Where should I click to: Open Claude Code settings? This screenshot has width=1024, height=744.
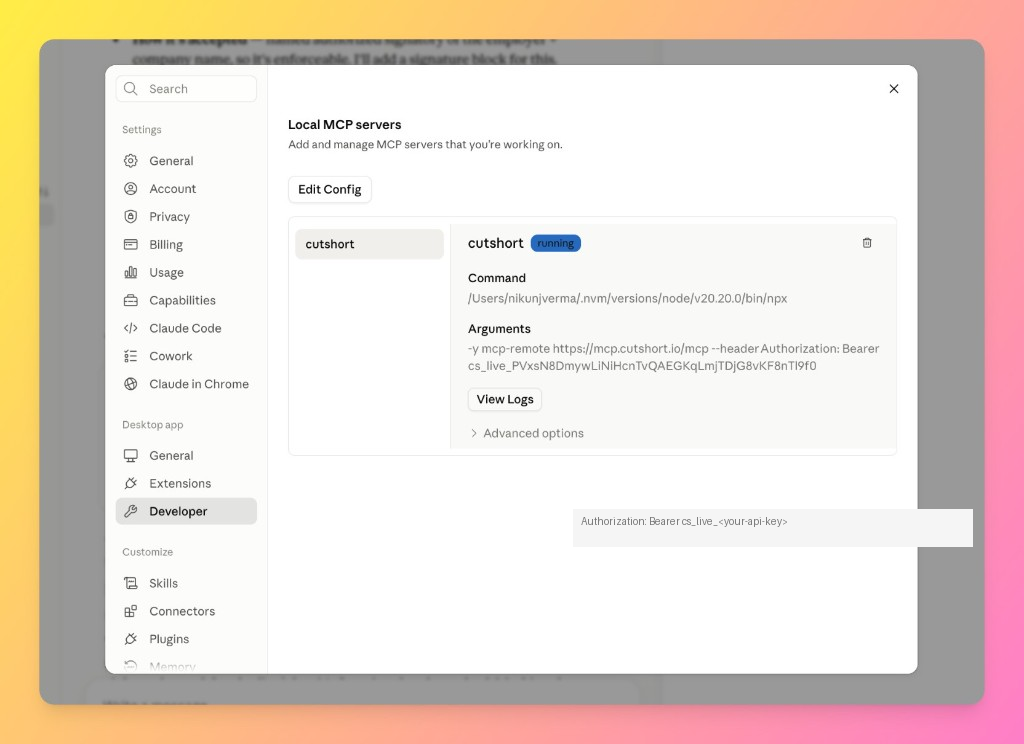[x=186, y=328]
